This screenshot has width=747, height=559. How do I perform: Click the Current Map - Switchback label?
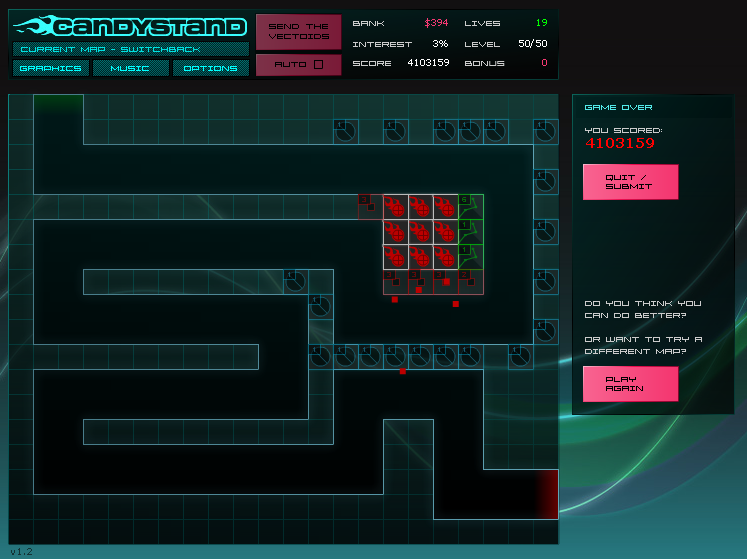pos(130,48)
